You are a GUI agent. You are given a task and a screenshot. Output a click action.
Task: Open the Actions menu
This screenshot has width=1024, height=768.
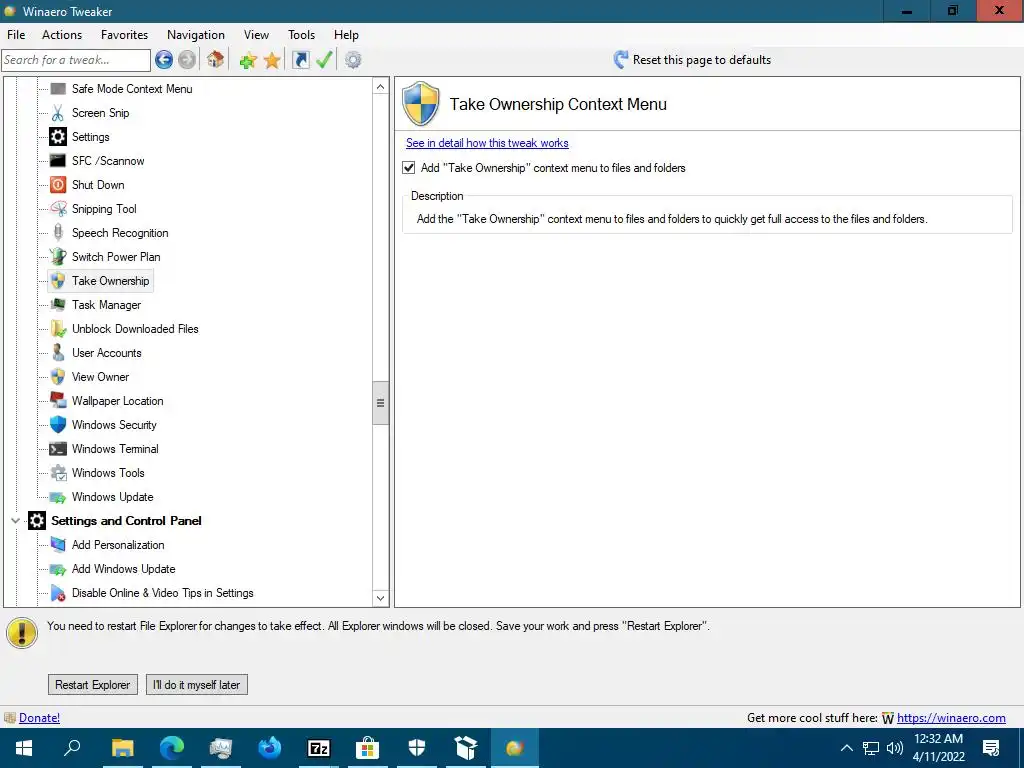pyautogui.click(x=62, y=35)
